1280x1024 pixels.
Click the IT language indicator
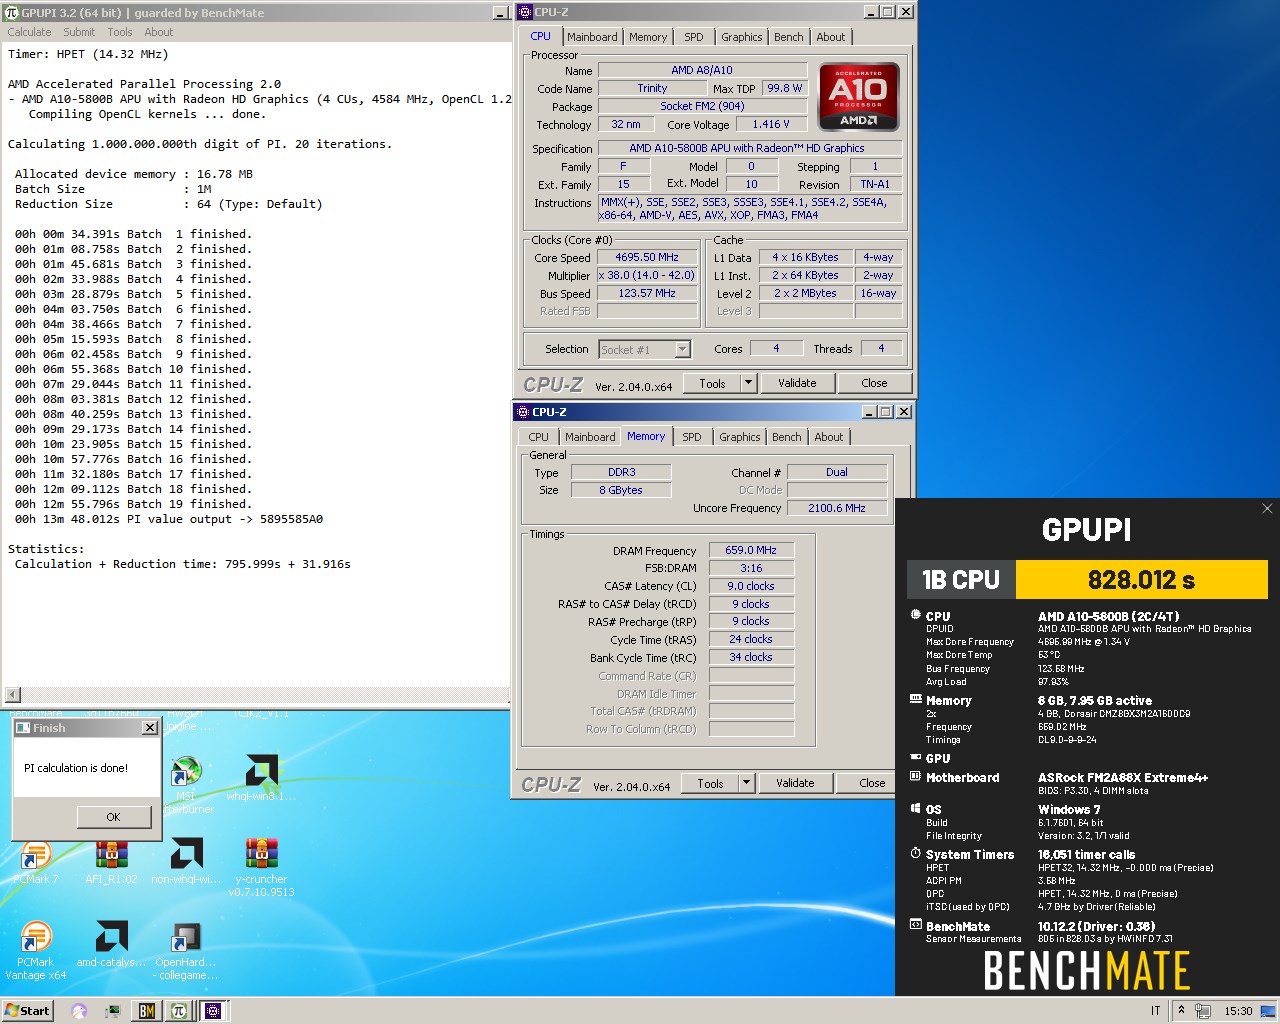(x=1155, y=1010)
